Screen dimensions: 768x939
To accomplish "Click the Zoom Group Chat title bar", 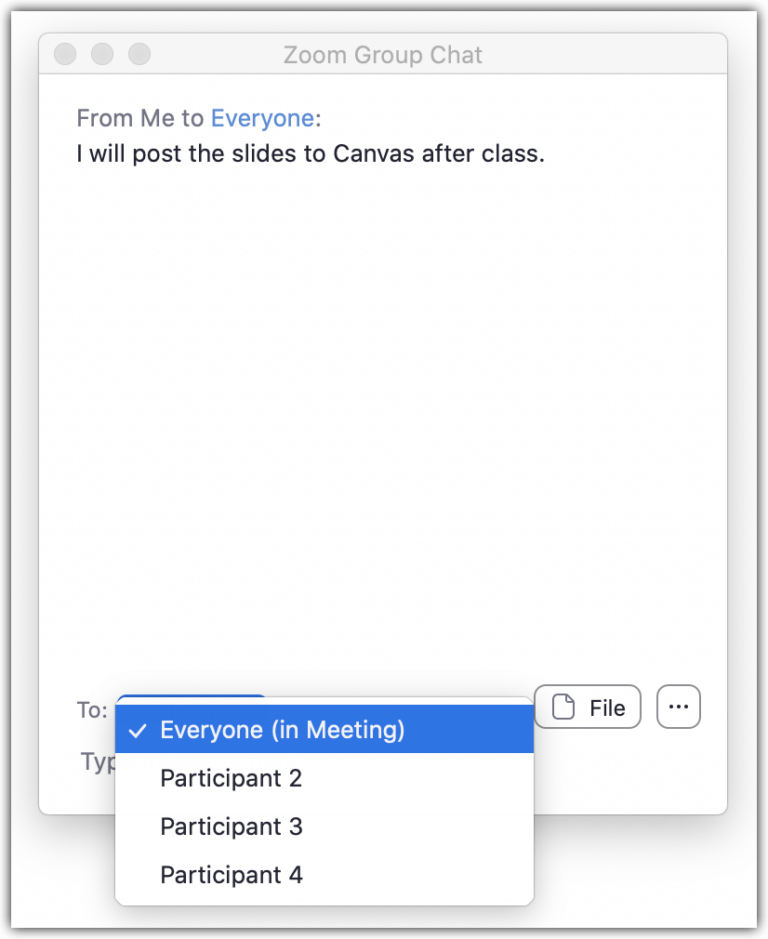I will point(384,55).
